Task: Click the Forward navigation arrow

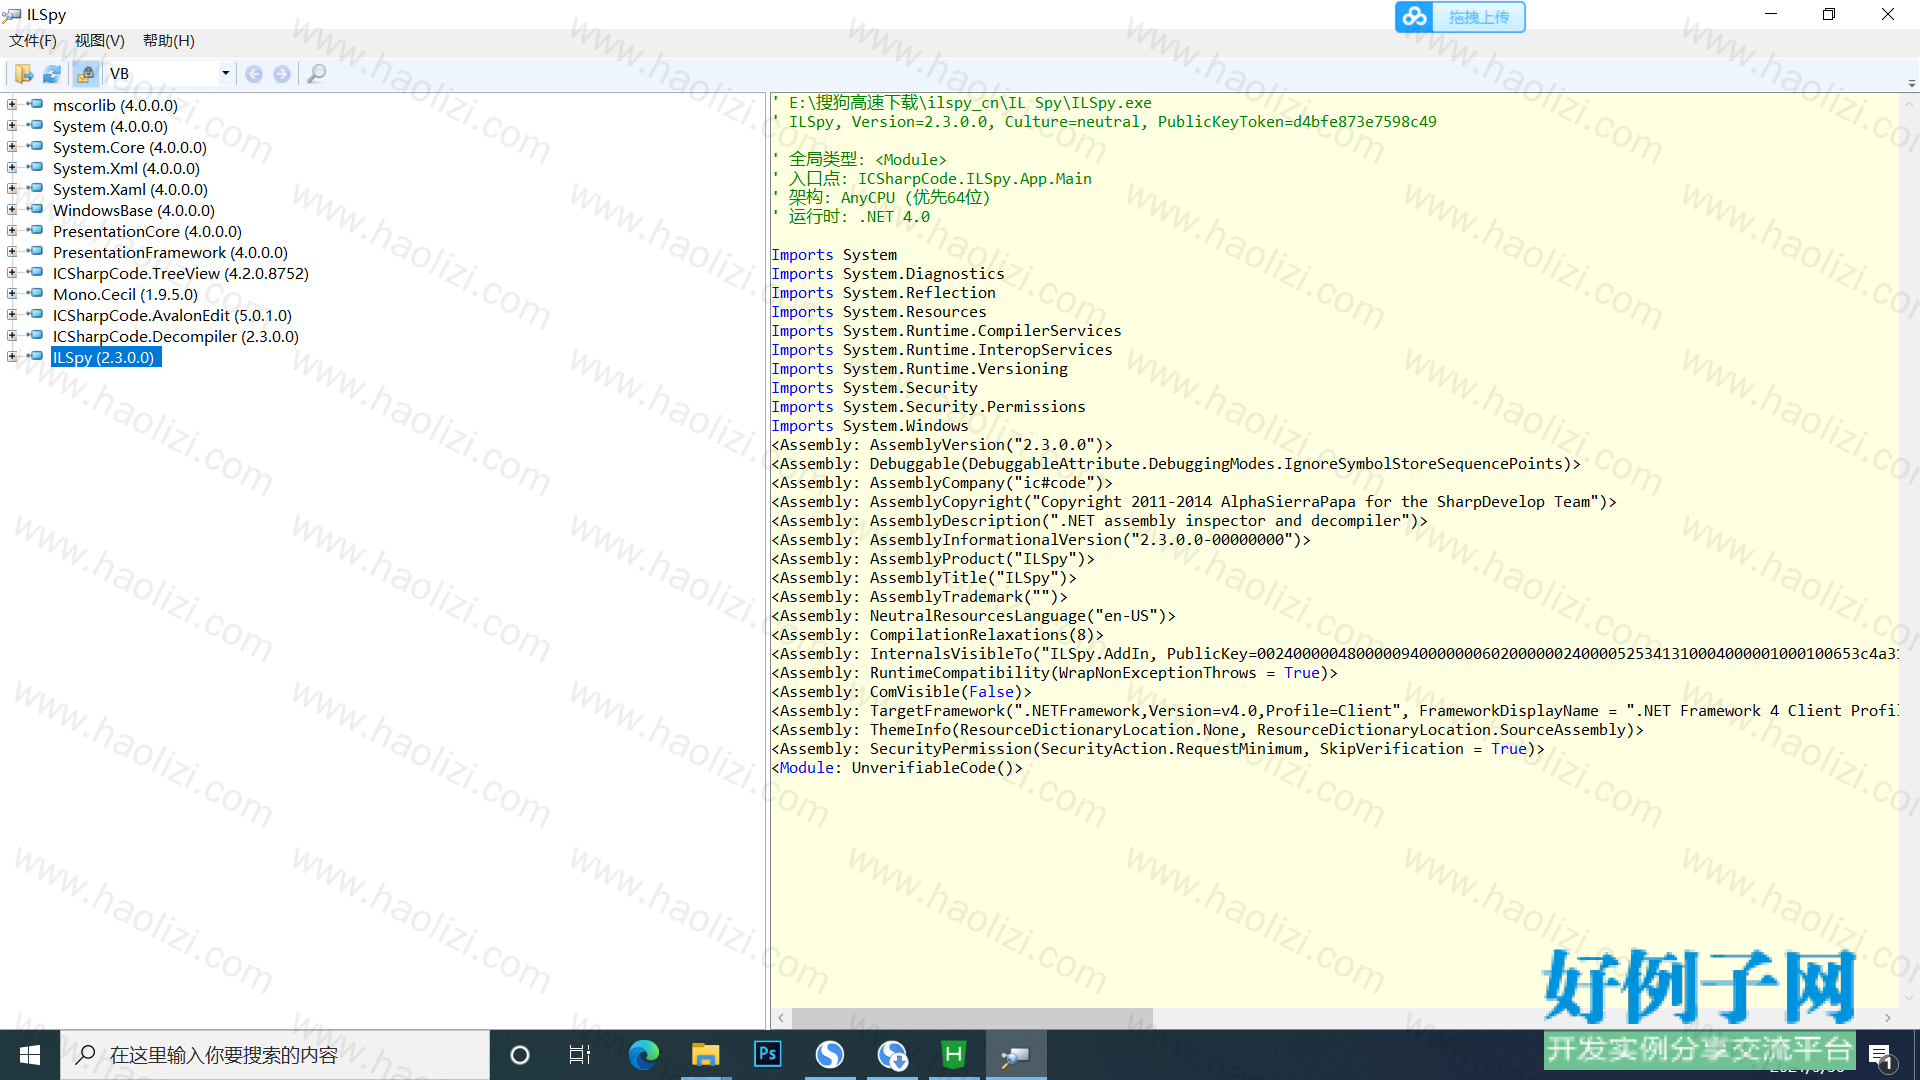Action: pos(282,74)
